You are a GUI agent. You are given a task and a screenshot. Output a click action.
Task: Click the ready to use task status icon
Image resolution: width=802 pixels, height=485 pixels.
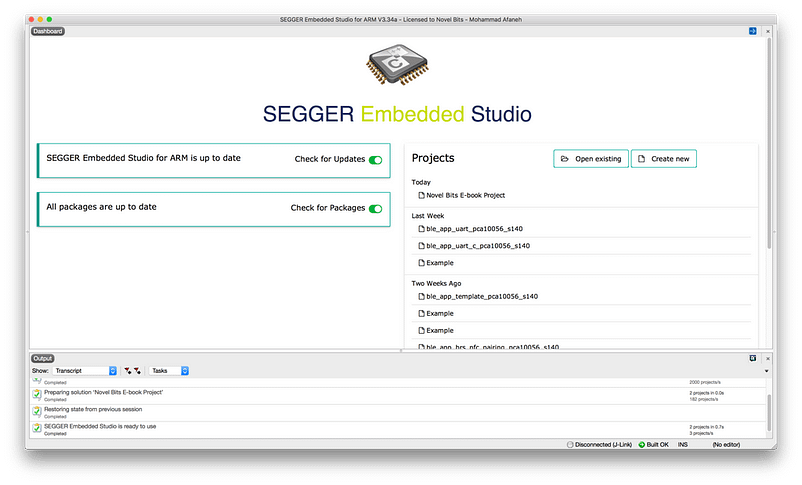[x=37, y=428]
